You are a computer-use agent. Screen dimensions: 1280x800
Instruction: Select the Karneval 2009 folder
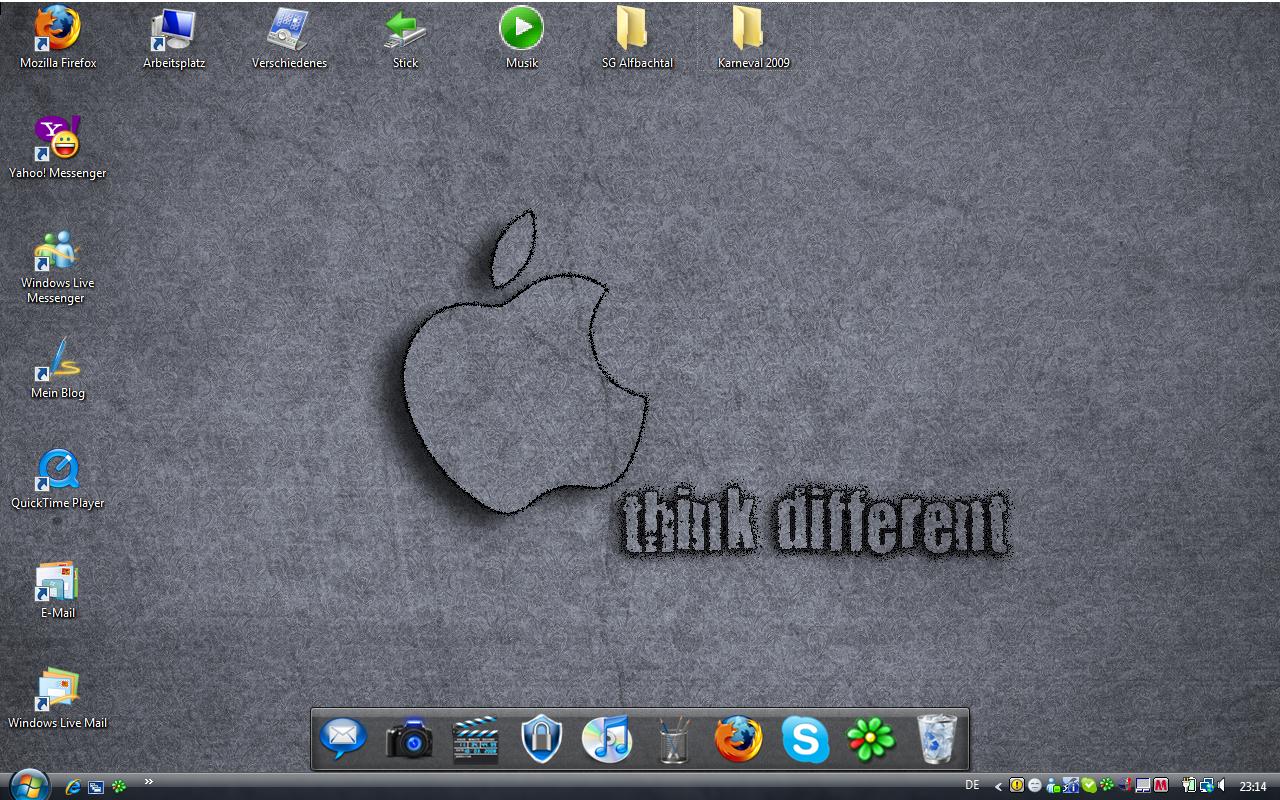pos(754,39)
